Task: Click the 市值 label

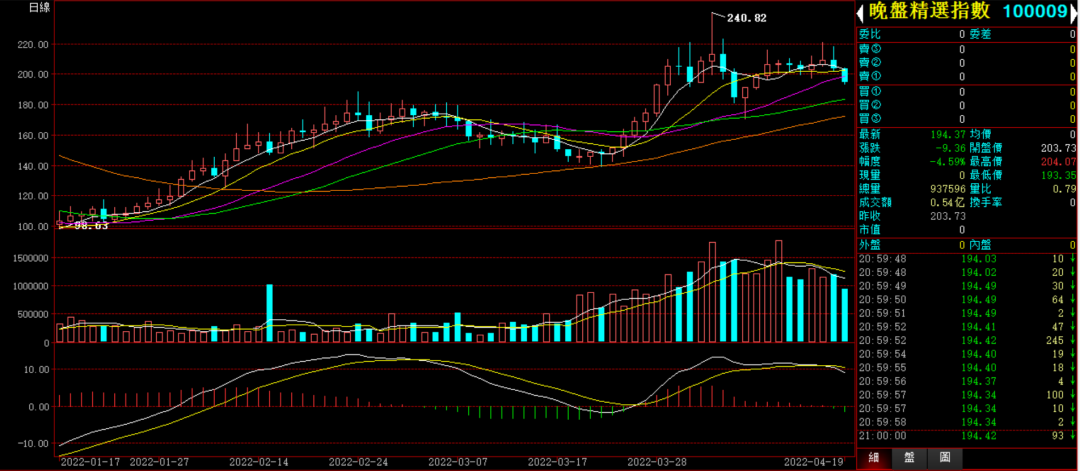Action: pos(869,230)
